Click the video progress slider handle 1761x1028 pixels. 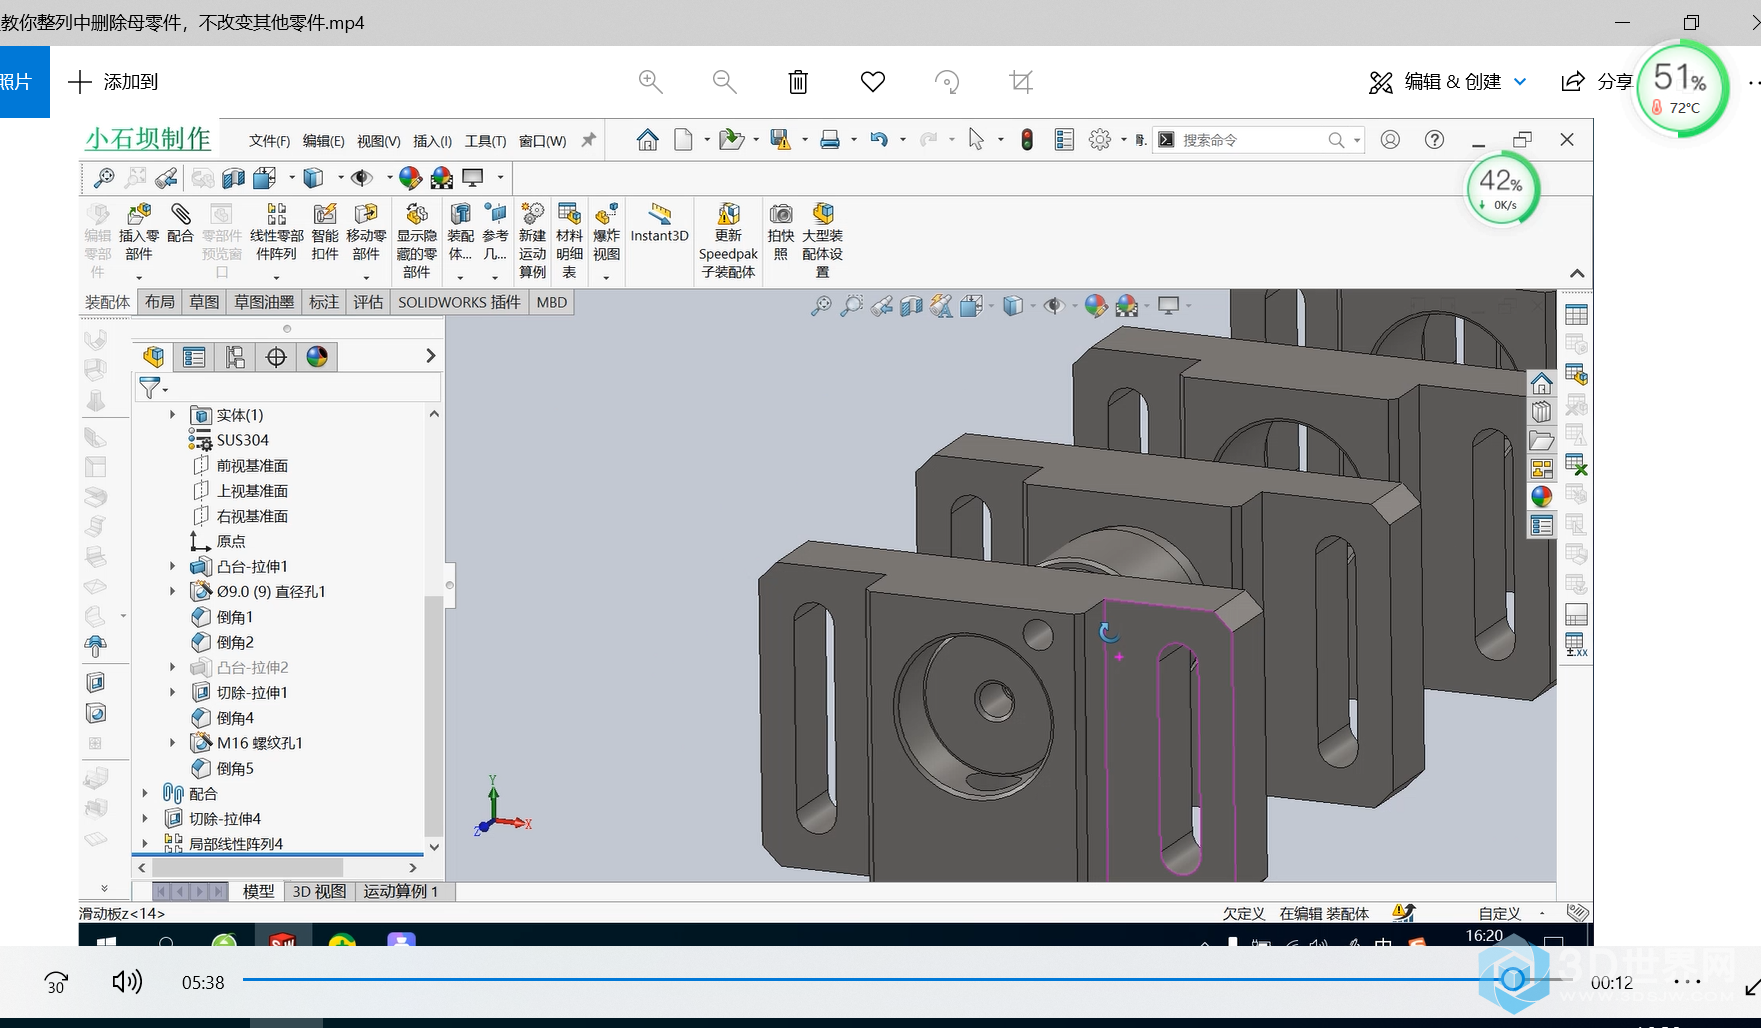click(x=1513, y=979)
